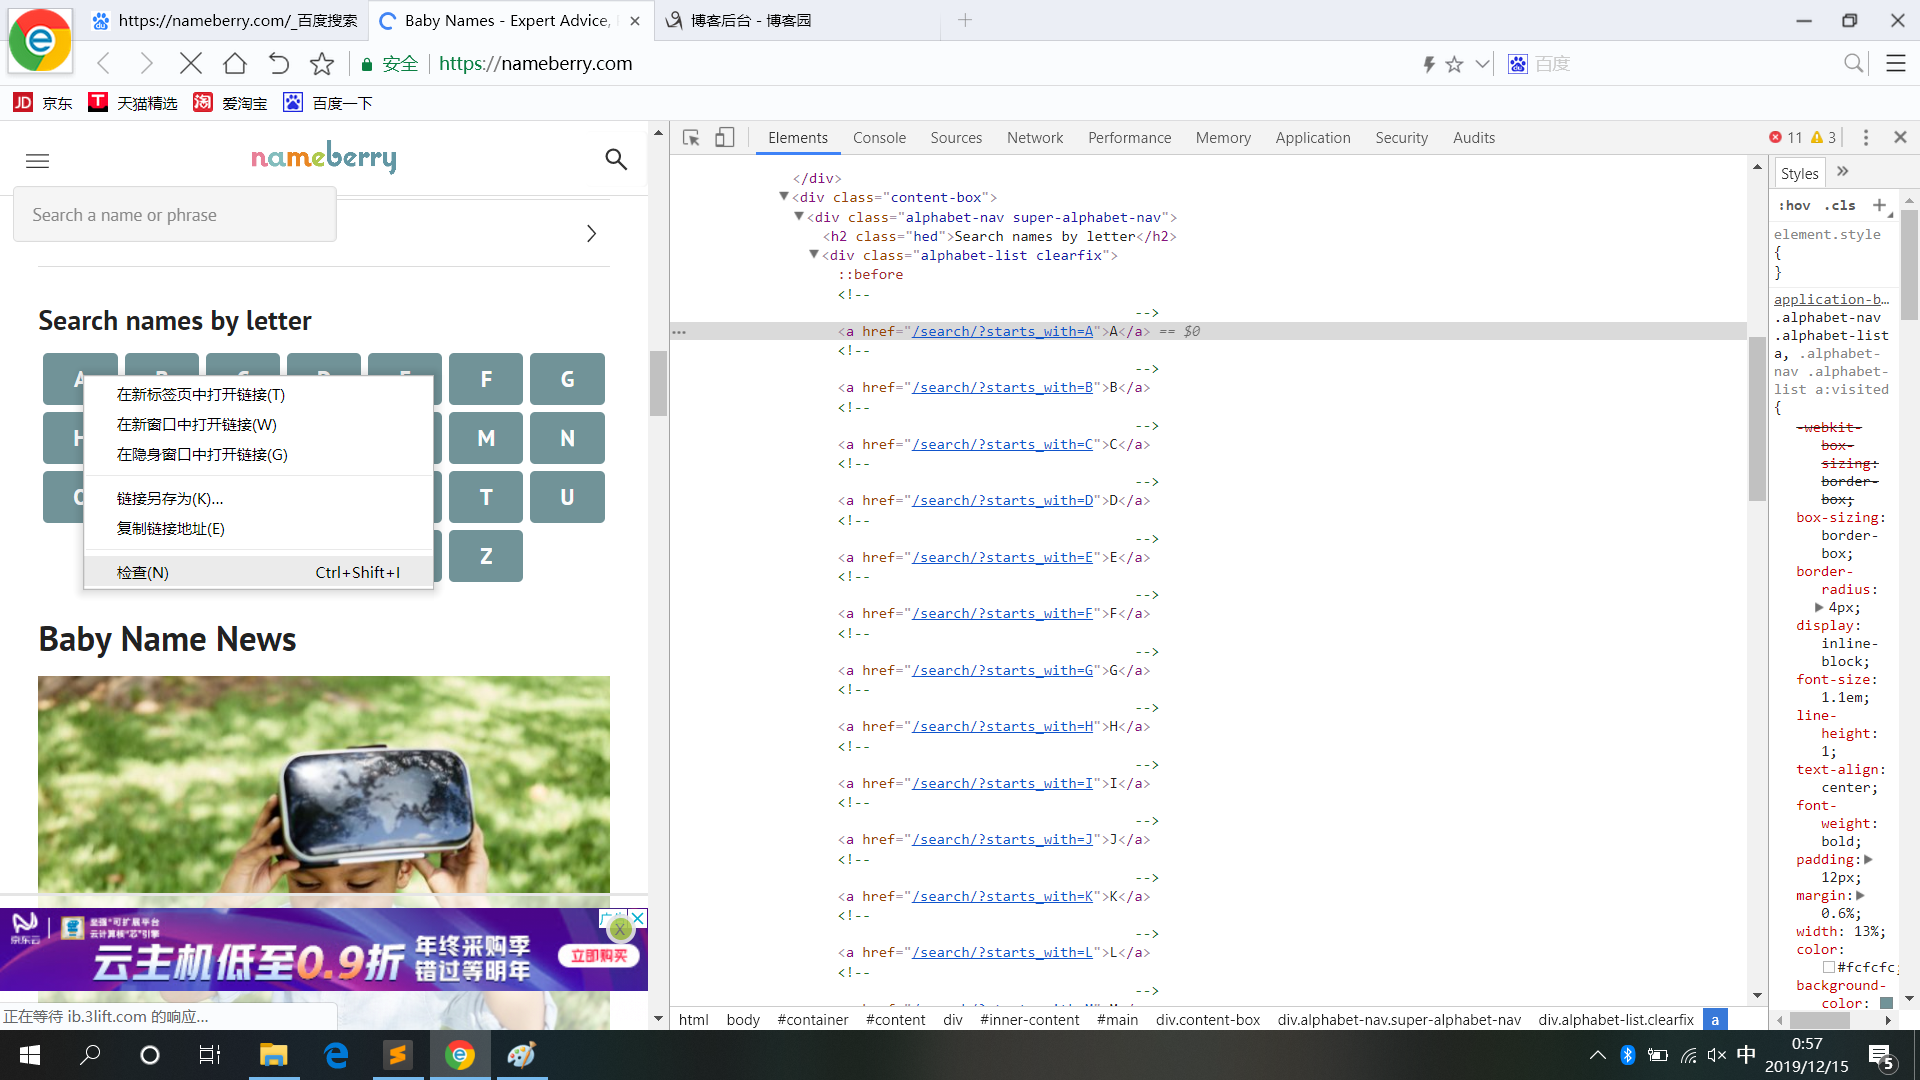Expand the padding property triangle
Screen dimensions: 1920x1080
pyautogui.click(x=1868, y=859)
